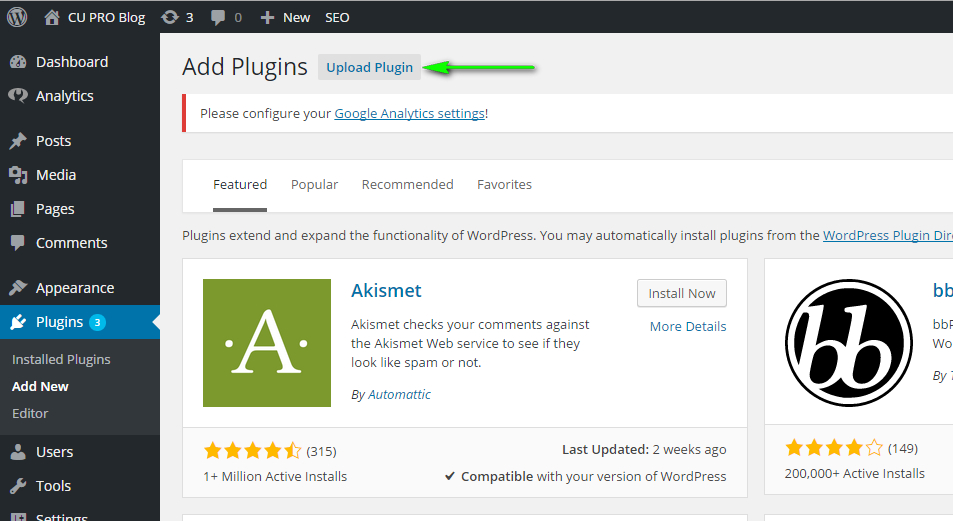Open the WordPress Plugin Directory link
This screenshot has width=953, height=521.
click(x=888, y=236)
